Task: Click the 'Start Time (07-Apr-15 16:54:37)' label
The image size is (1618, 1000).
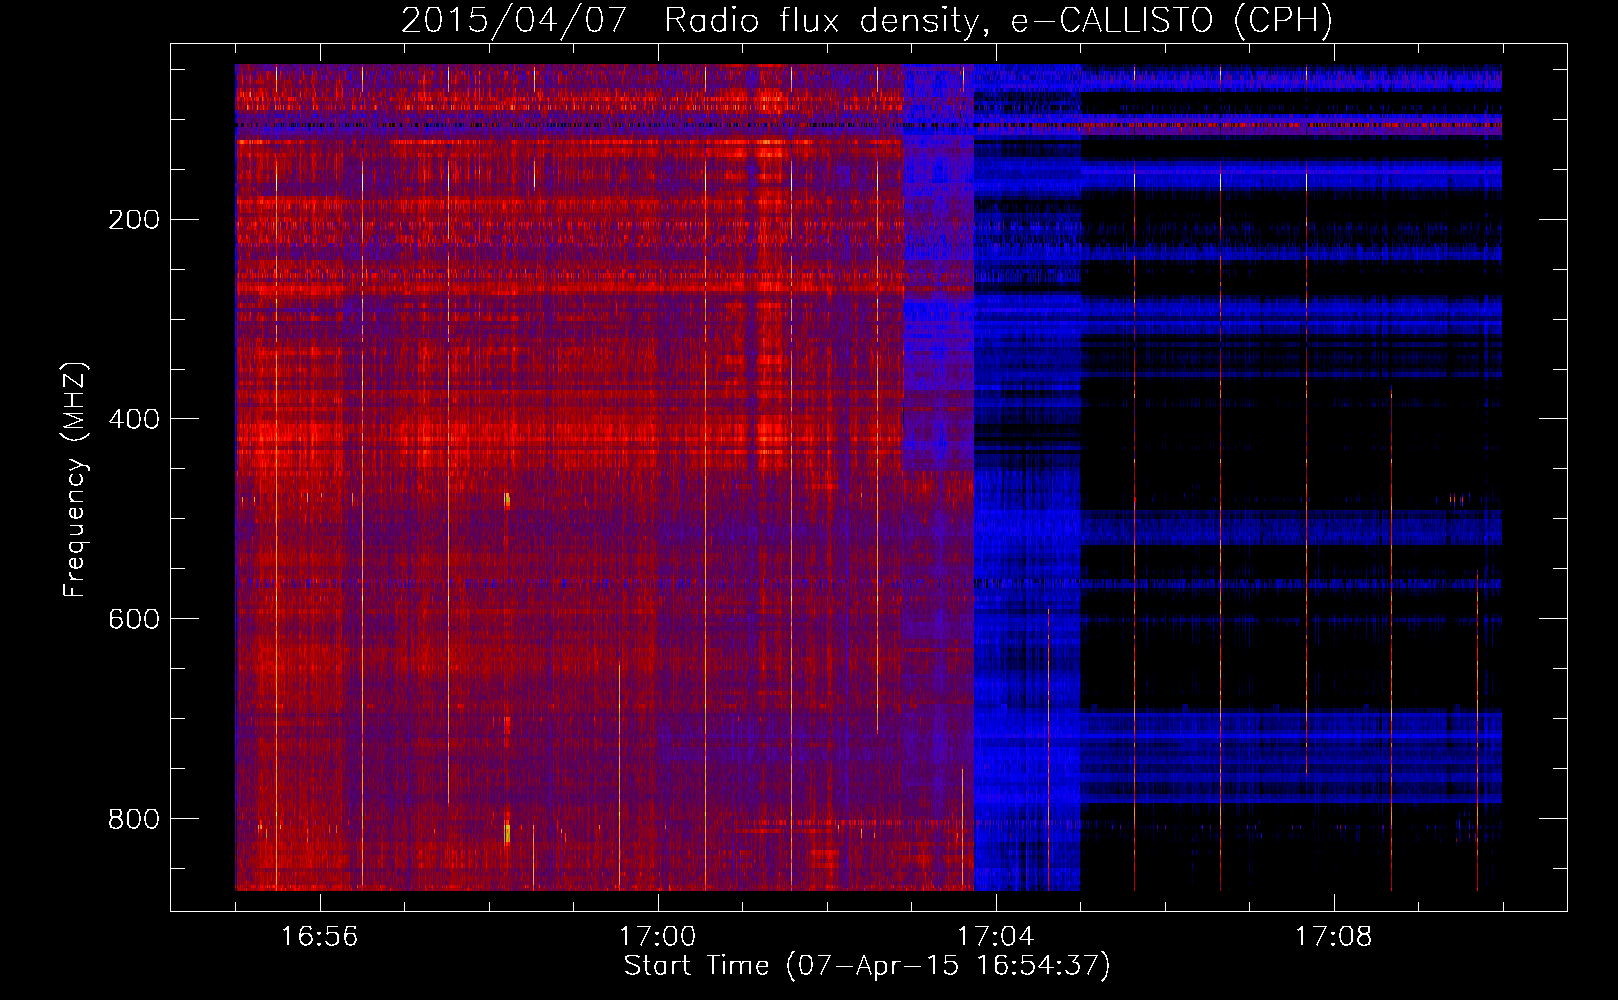Action: [x=867, y=966]
